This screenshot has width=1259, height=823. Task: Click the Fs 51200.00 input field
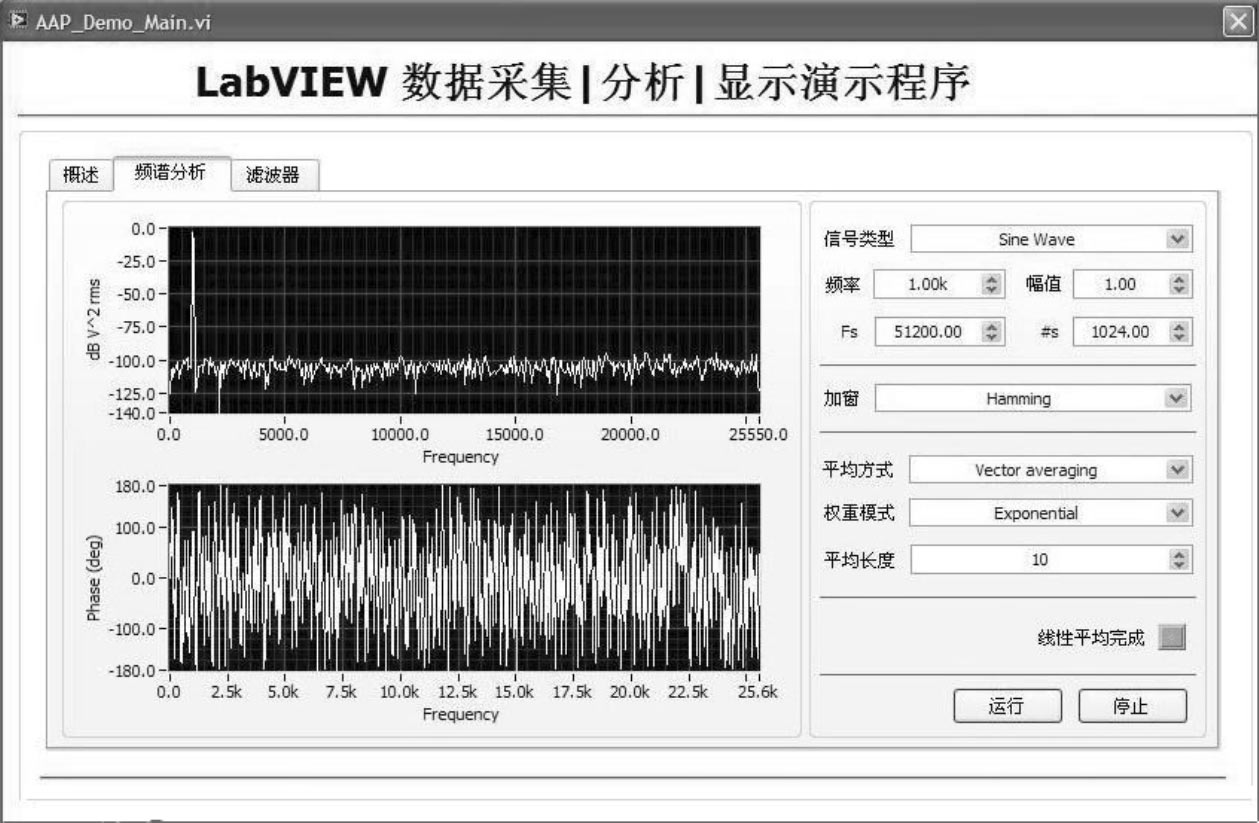point(927,331)
